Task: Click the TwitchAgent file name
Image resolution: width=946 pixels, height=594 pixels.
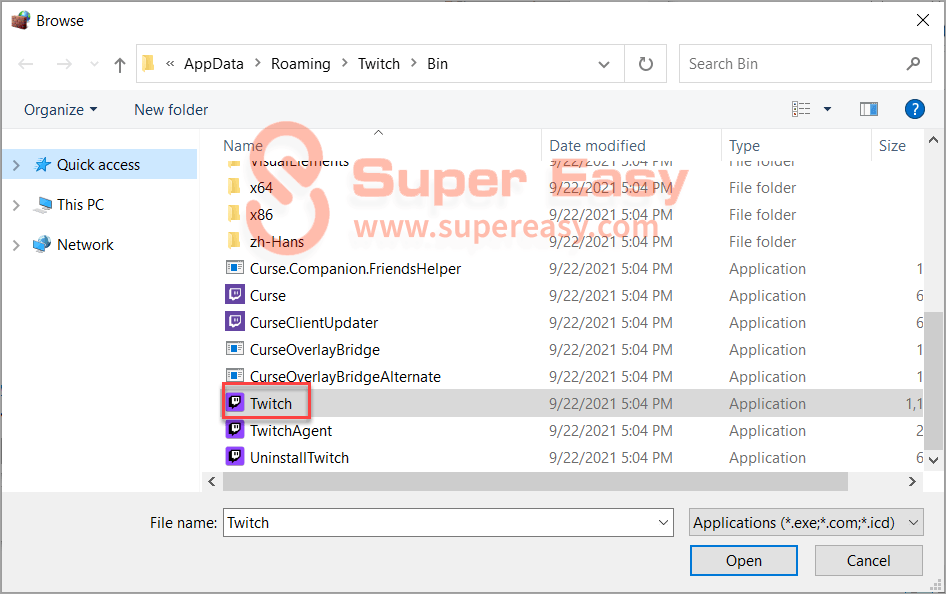Action: point(291,431)
